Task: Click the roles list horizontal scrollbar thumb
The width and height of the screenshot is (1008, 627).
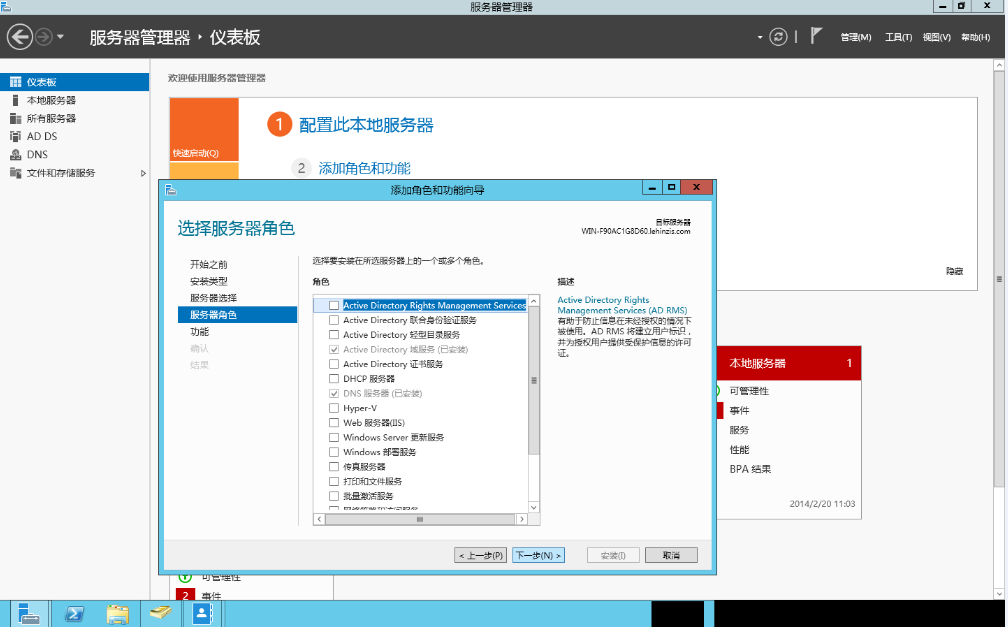Action: (x=420, y=519)
